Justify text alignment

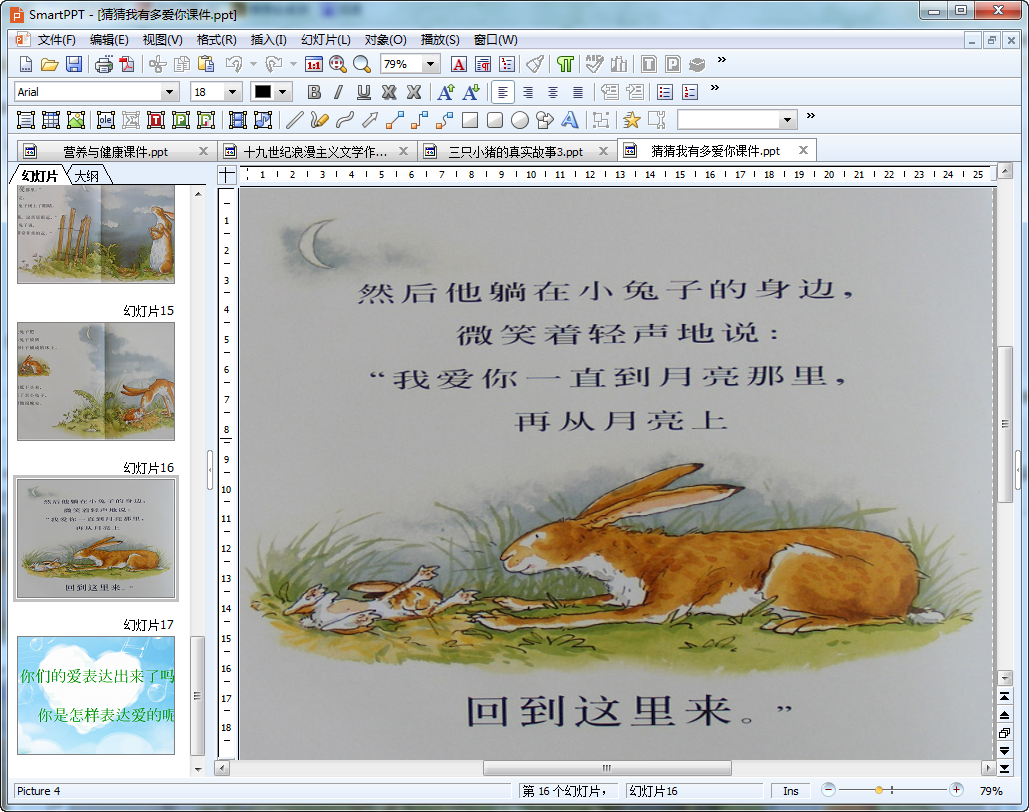[x=578, y=92]
